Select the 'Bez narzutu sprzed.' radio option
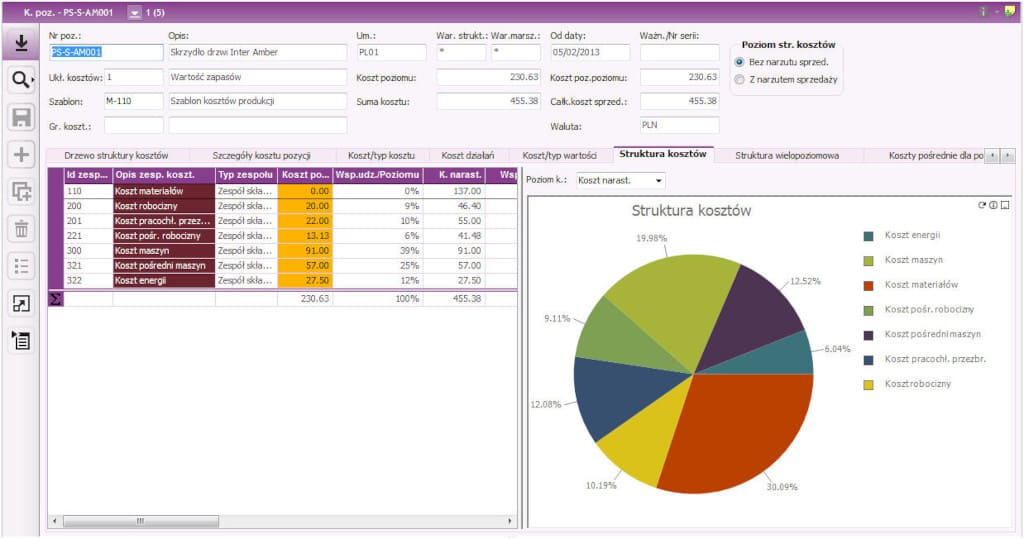Viewport: 1024px width, 539px height. tap(740, 62)
